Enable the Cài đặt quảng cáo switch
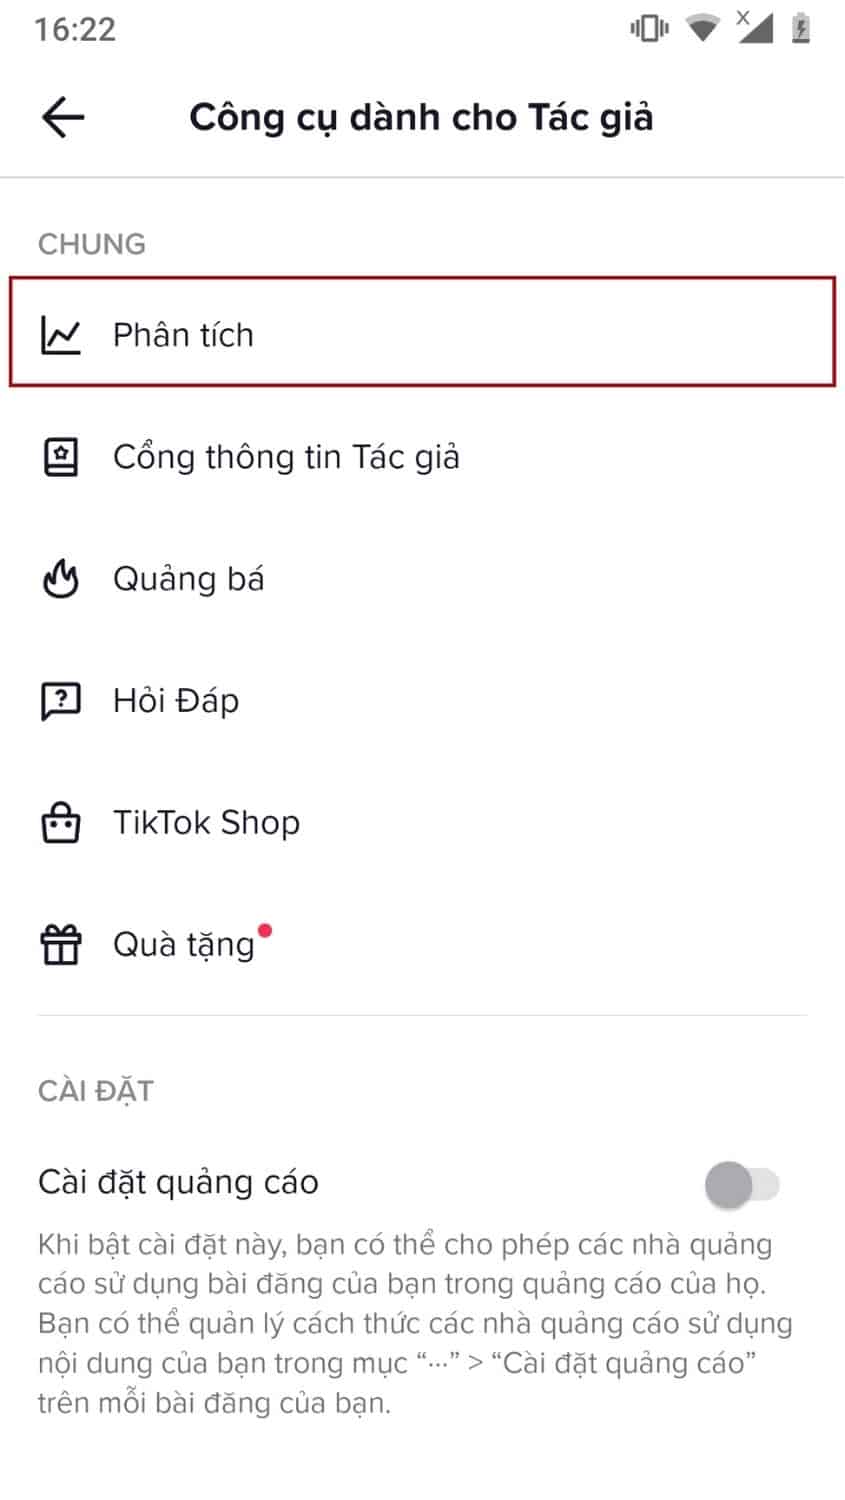 742,1185
